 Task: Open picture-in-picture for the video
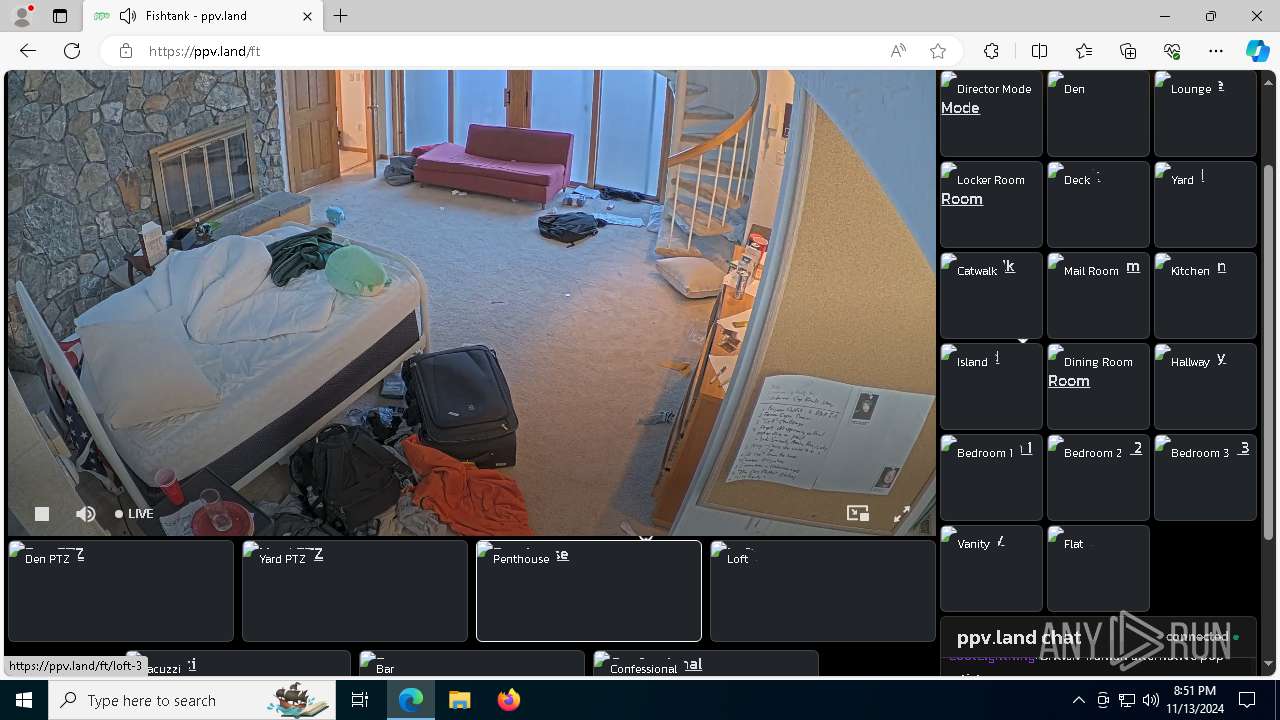click(858, 514)
